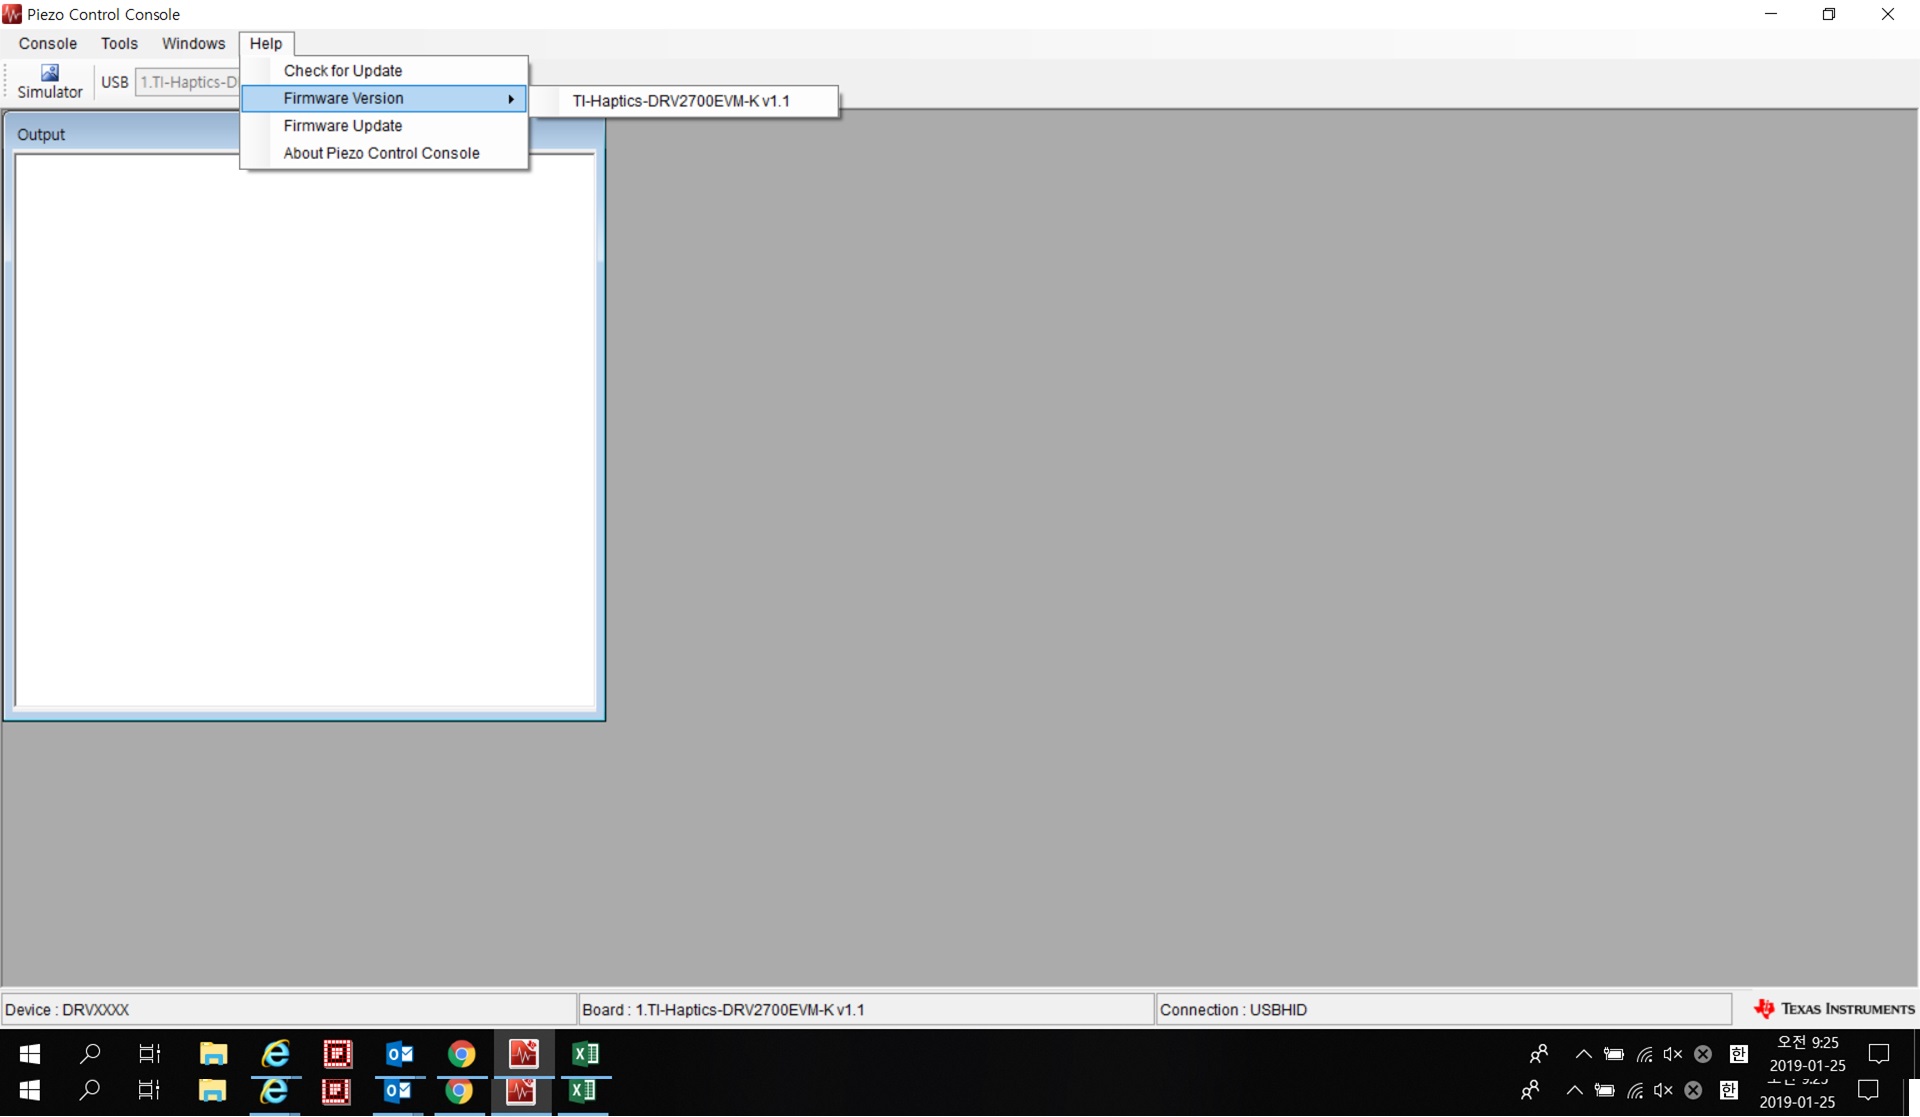Open the Tools menu
Screen dimensions: 1920x1117
[x=119, y=44]
